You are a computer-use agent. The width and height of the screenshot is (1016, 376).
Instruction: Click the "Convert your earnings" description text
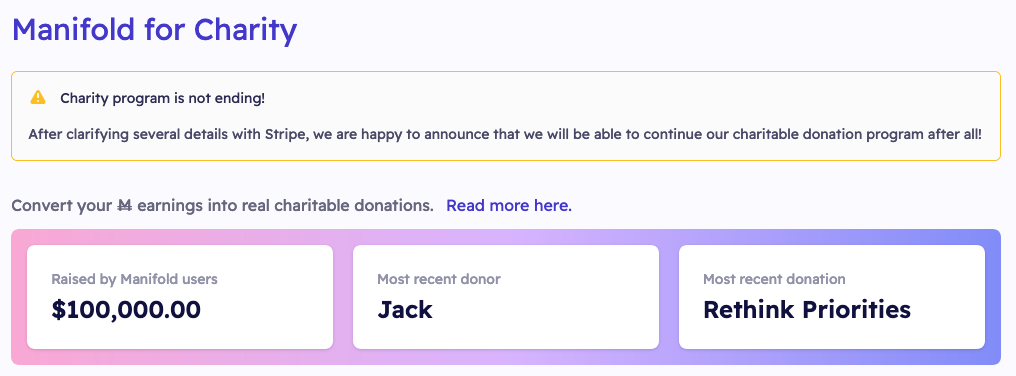pos(222,206)
